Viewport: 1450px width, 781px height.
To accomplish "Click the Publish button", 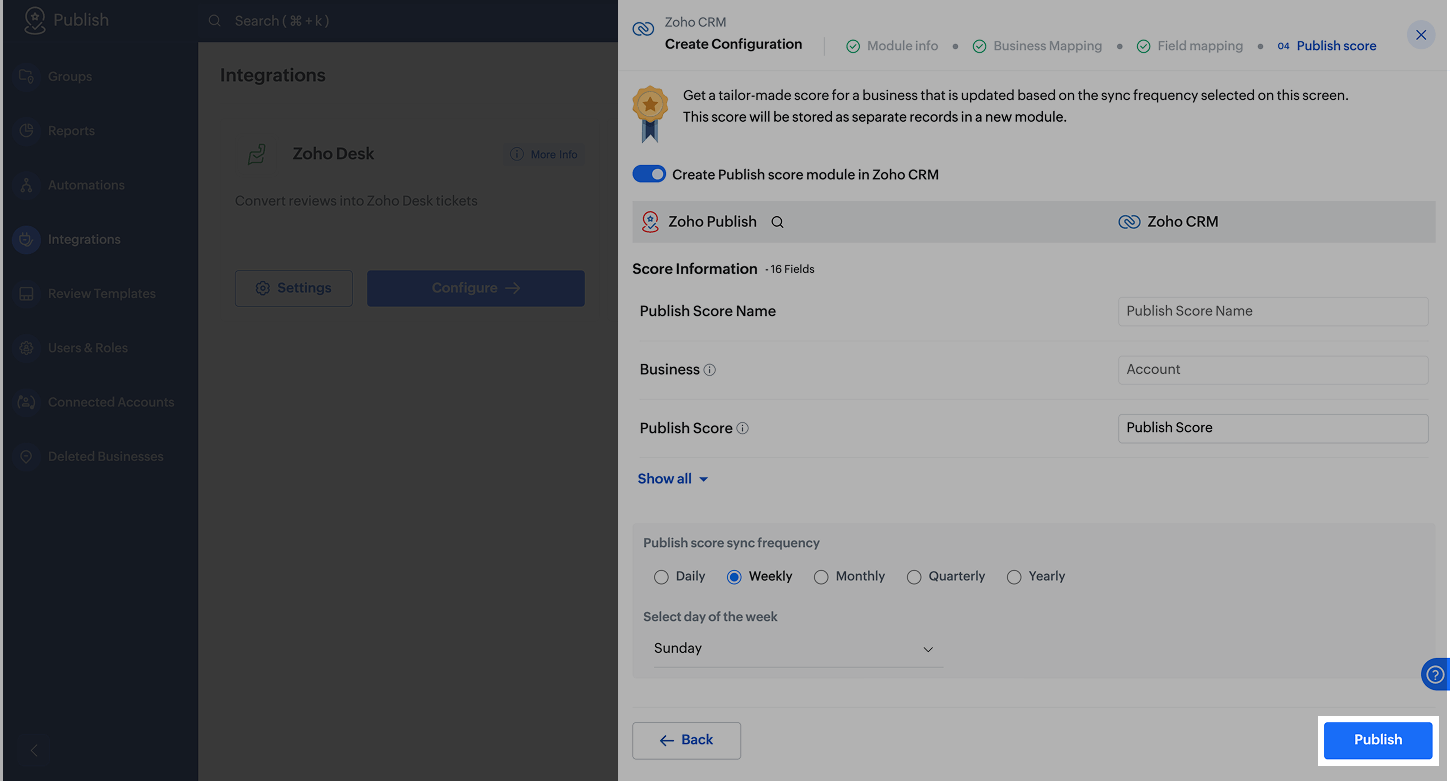I will [1378, 740].
